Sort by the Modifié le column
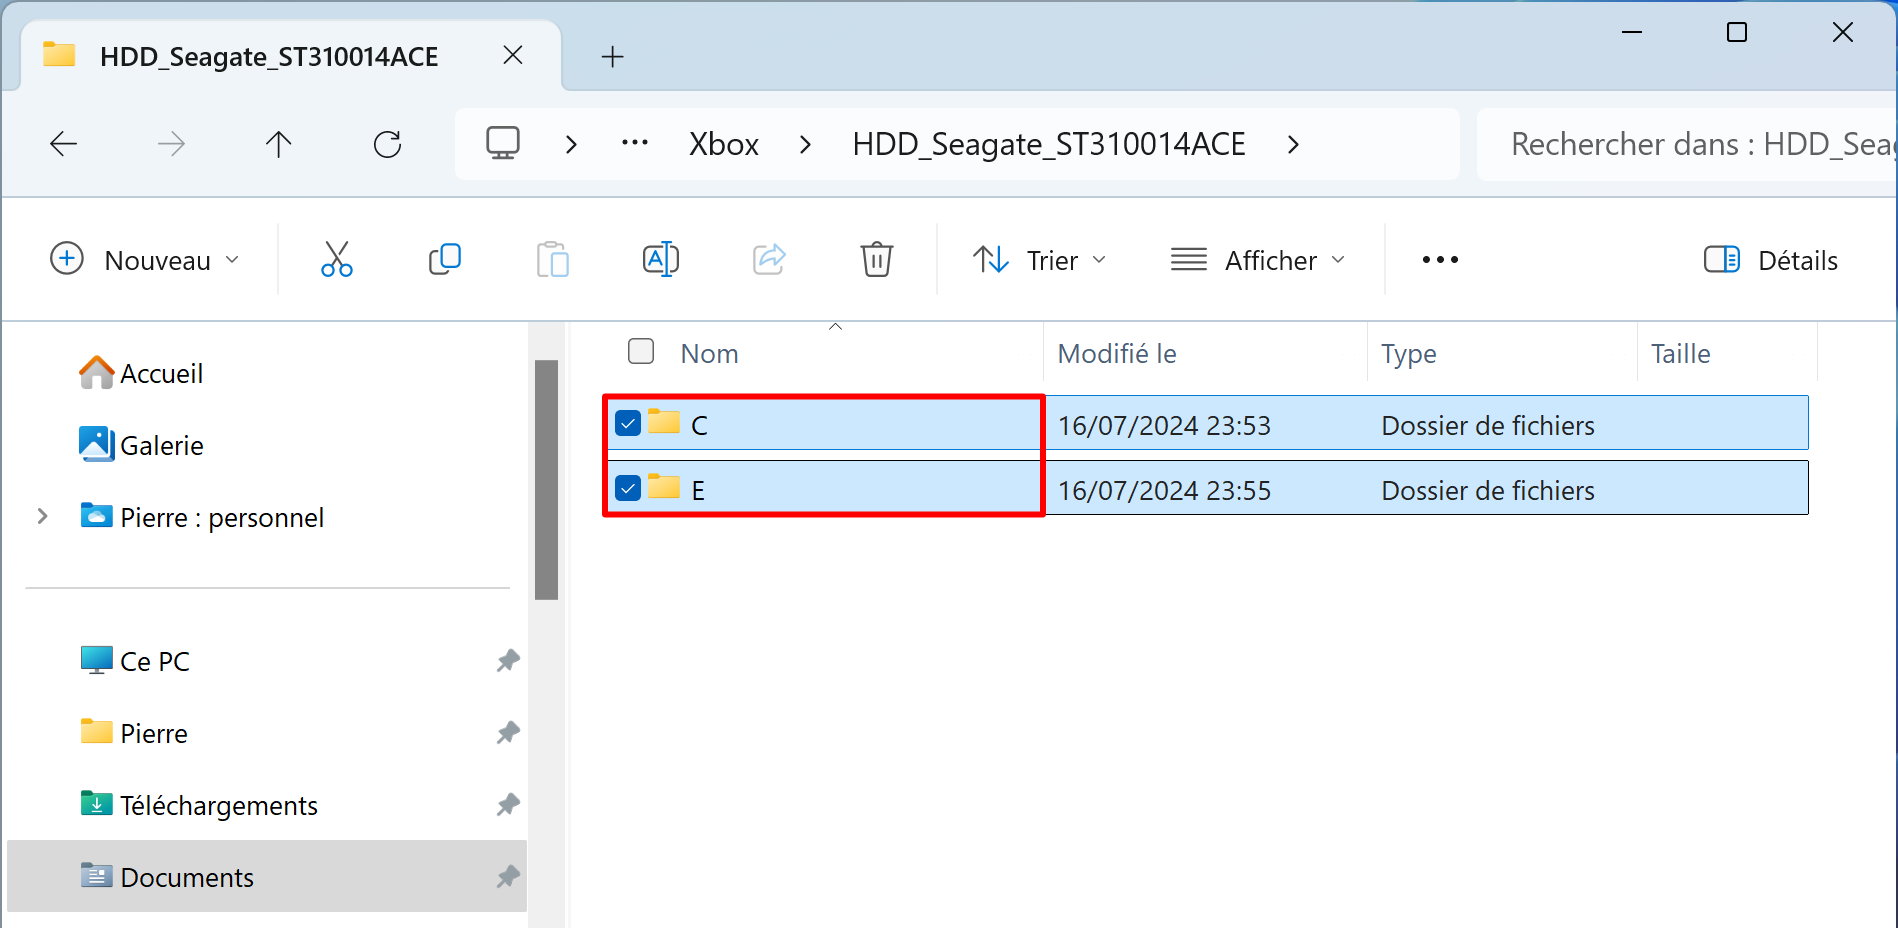This screenshot has height=928, width=1898. pos(1117,354)
